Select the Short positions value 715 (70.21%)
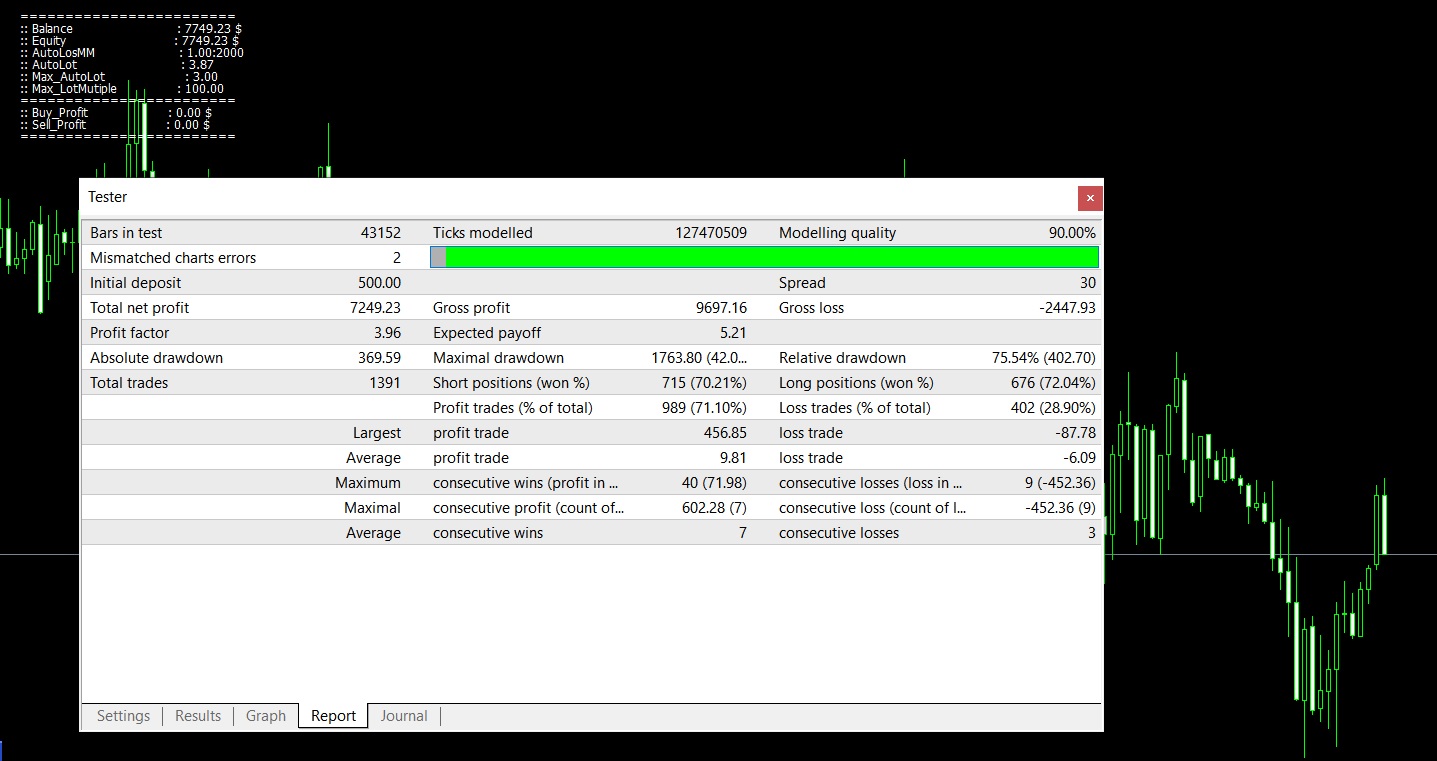The height and width of the screenshot is (761, 1437). click(704, 383)
